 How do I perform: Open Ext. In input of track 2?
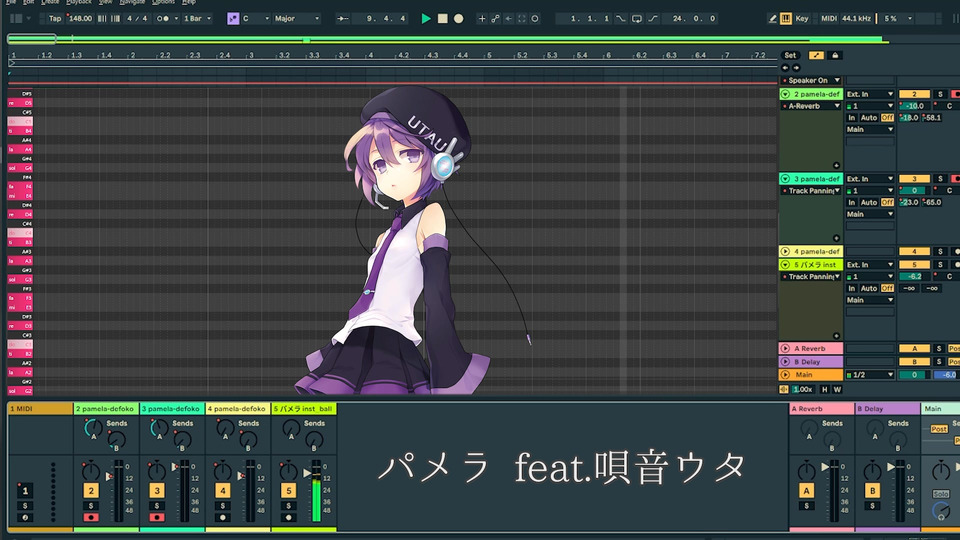(x=870, y=94)
